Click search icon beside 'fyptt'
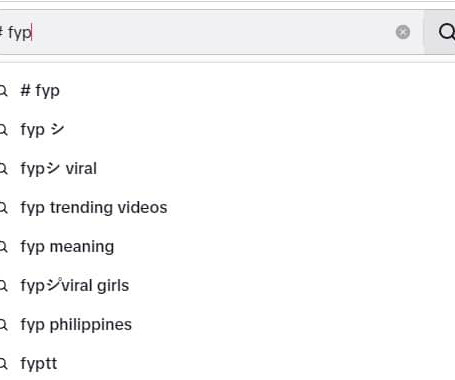This screenshot has width=455, height=380. (x=3, y=364)
